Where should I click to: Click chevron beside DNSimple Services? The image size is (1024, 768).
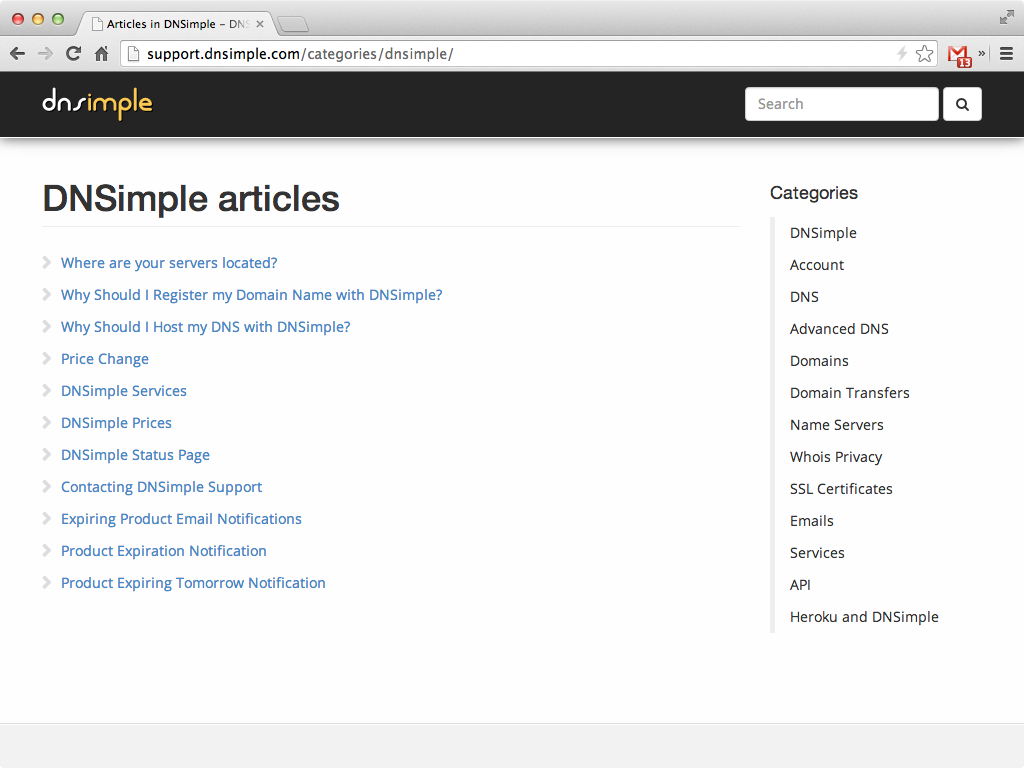[46, 391]
